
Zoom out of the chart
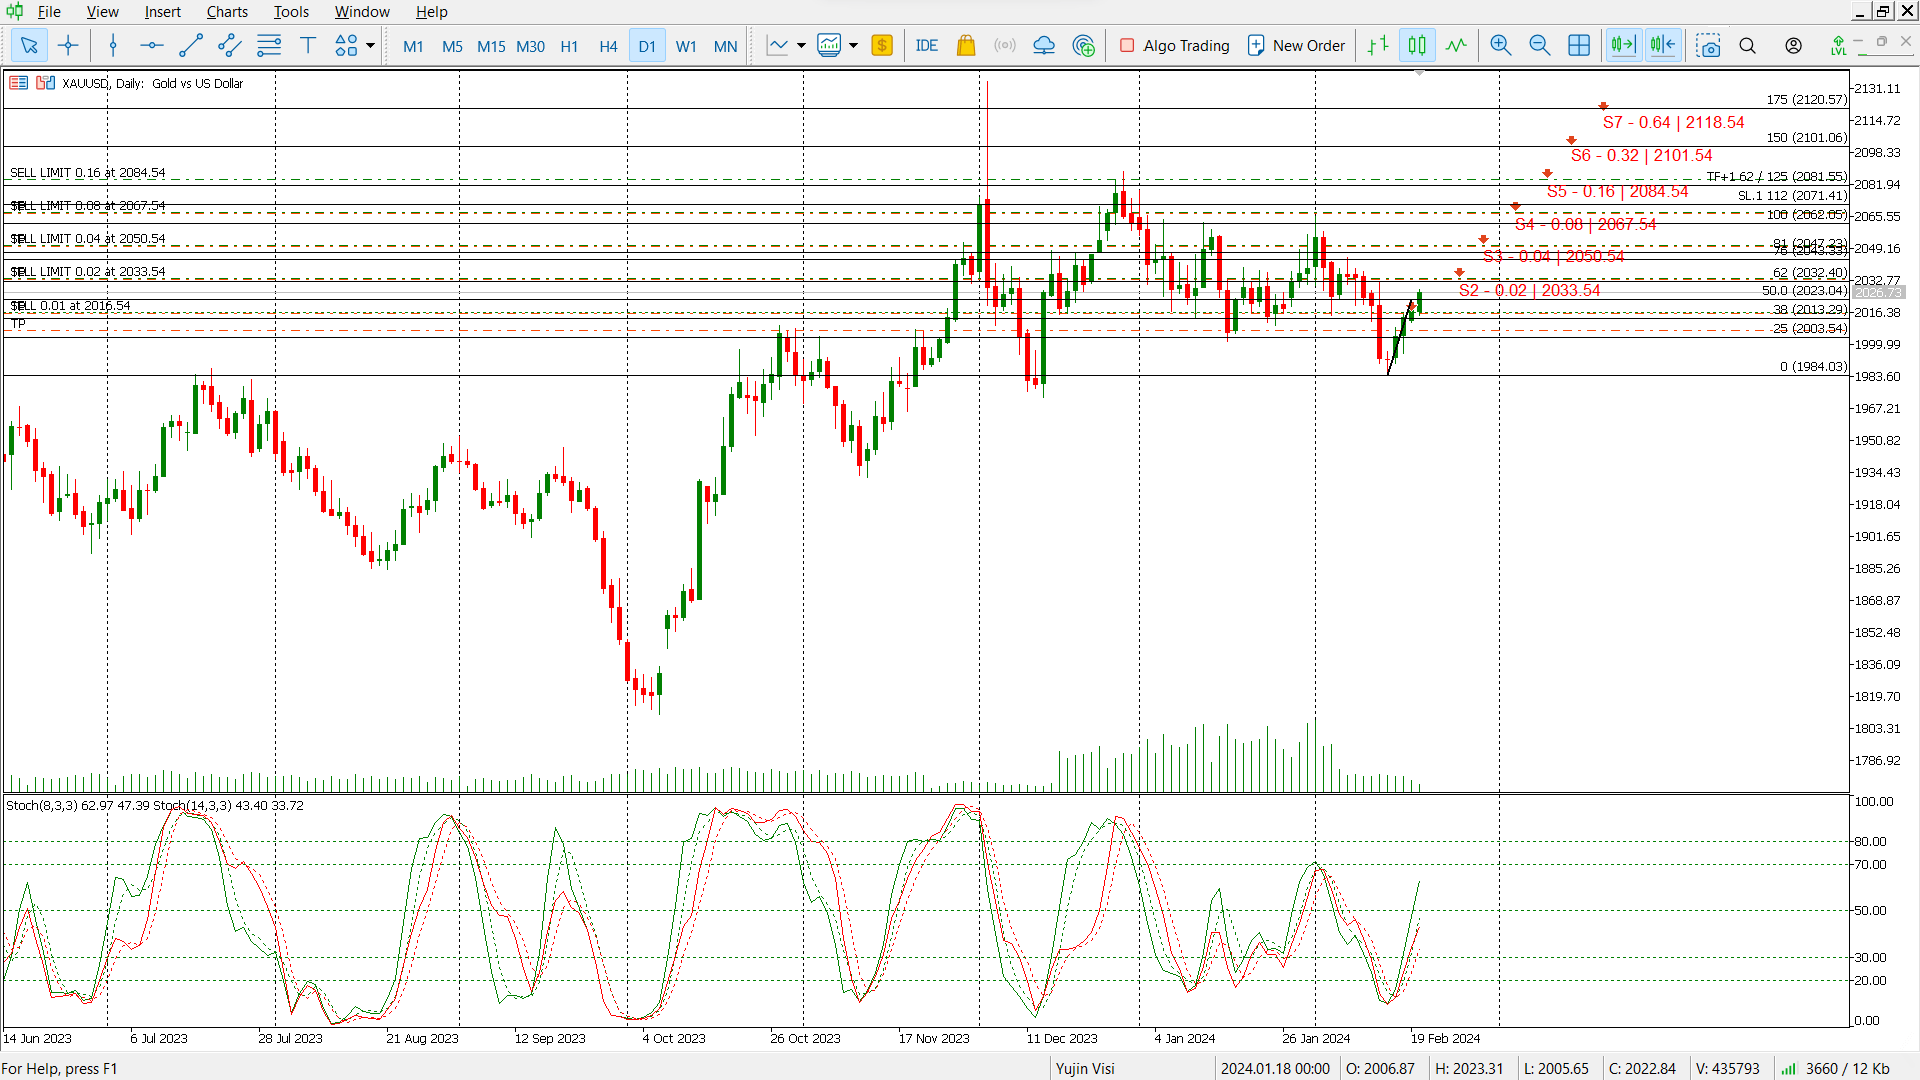tap(1540, 45)
